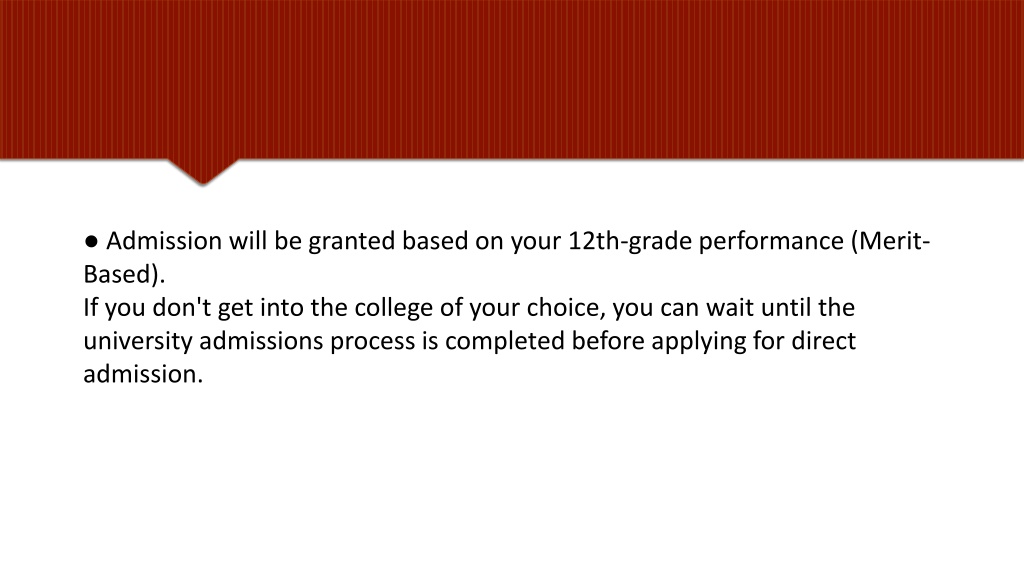Click the word "If" starting second paragraph
This screenshot has height=576, width=1024.
pyautogui.click(x=90, y=308)
